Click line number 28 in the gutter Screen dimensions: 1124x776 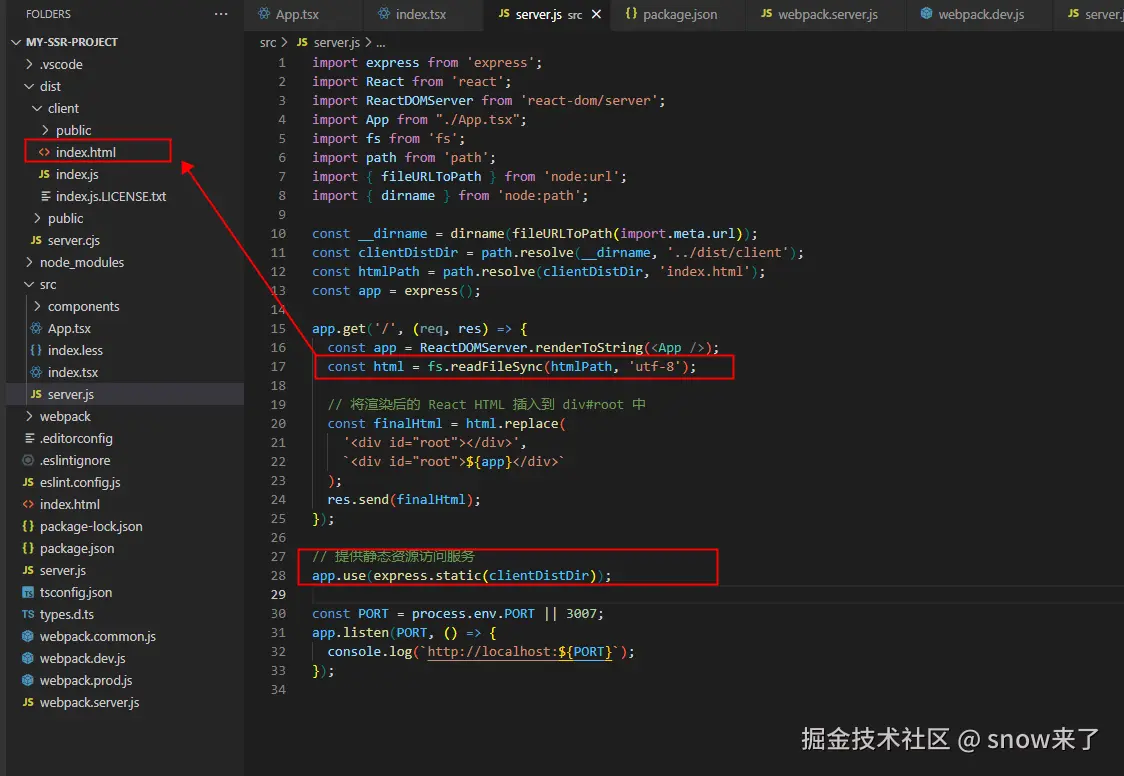pos(278,576)
